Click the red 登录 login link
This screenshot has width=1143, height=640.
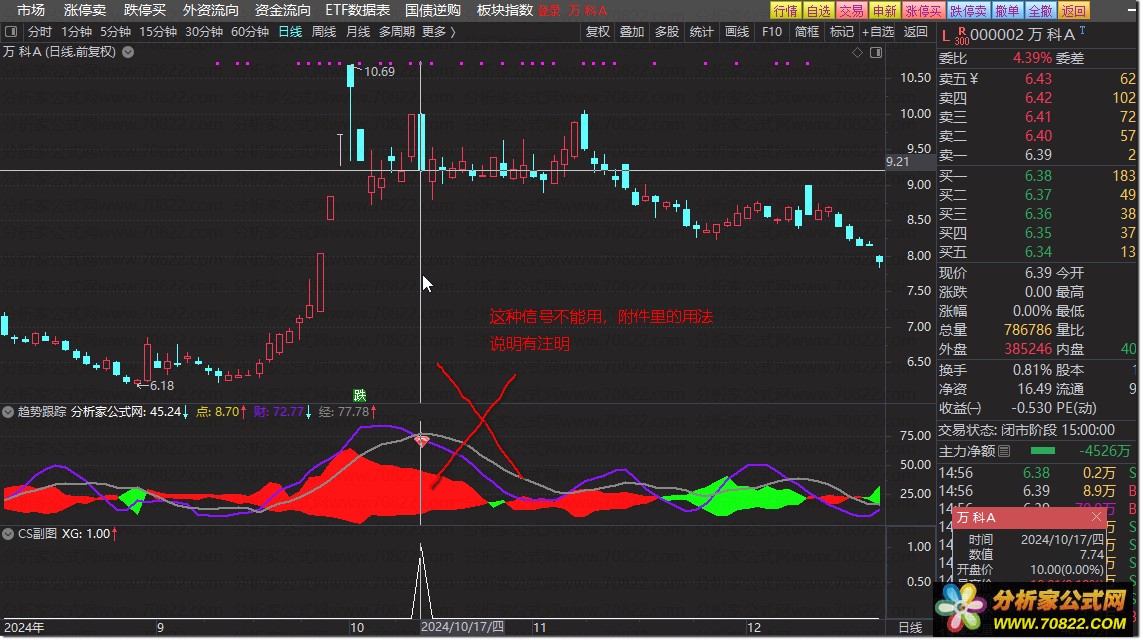click(549, 11)
